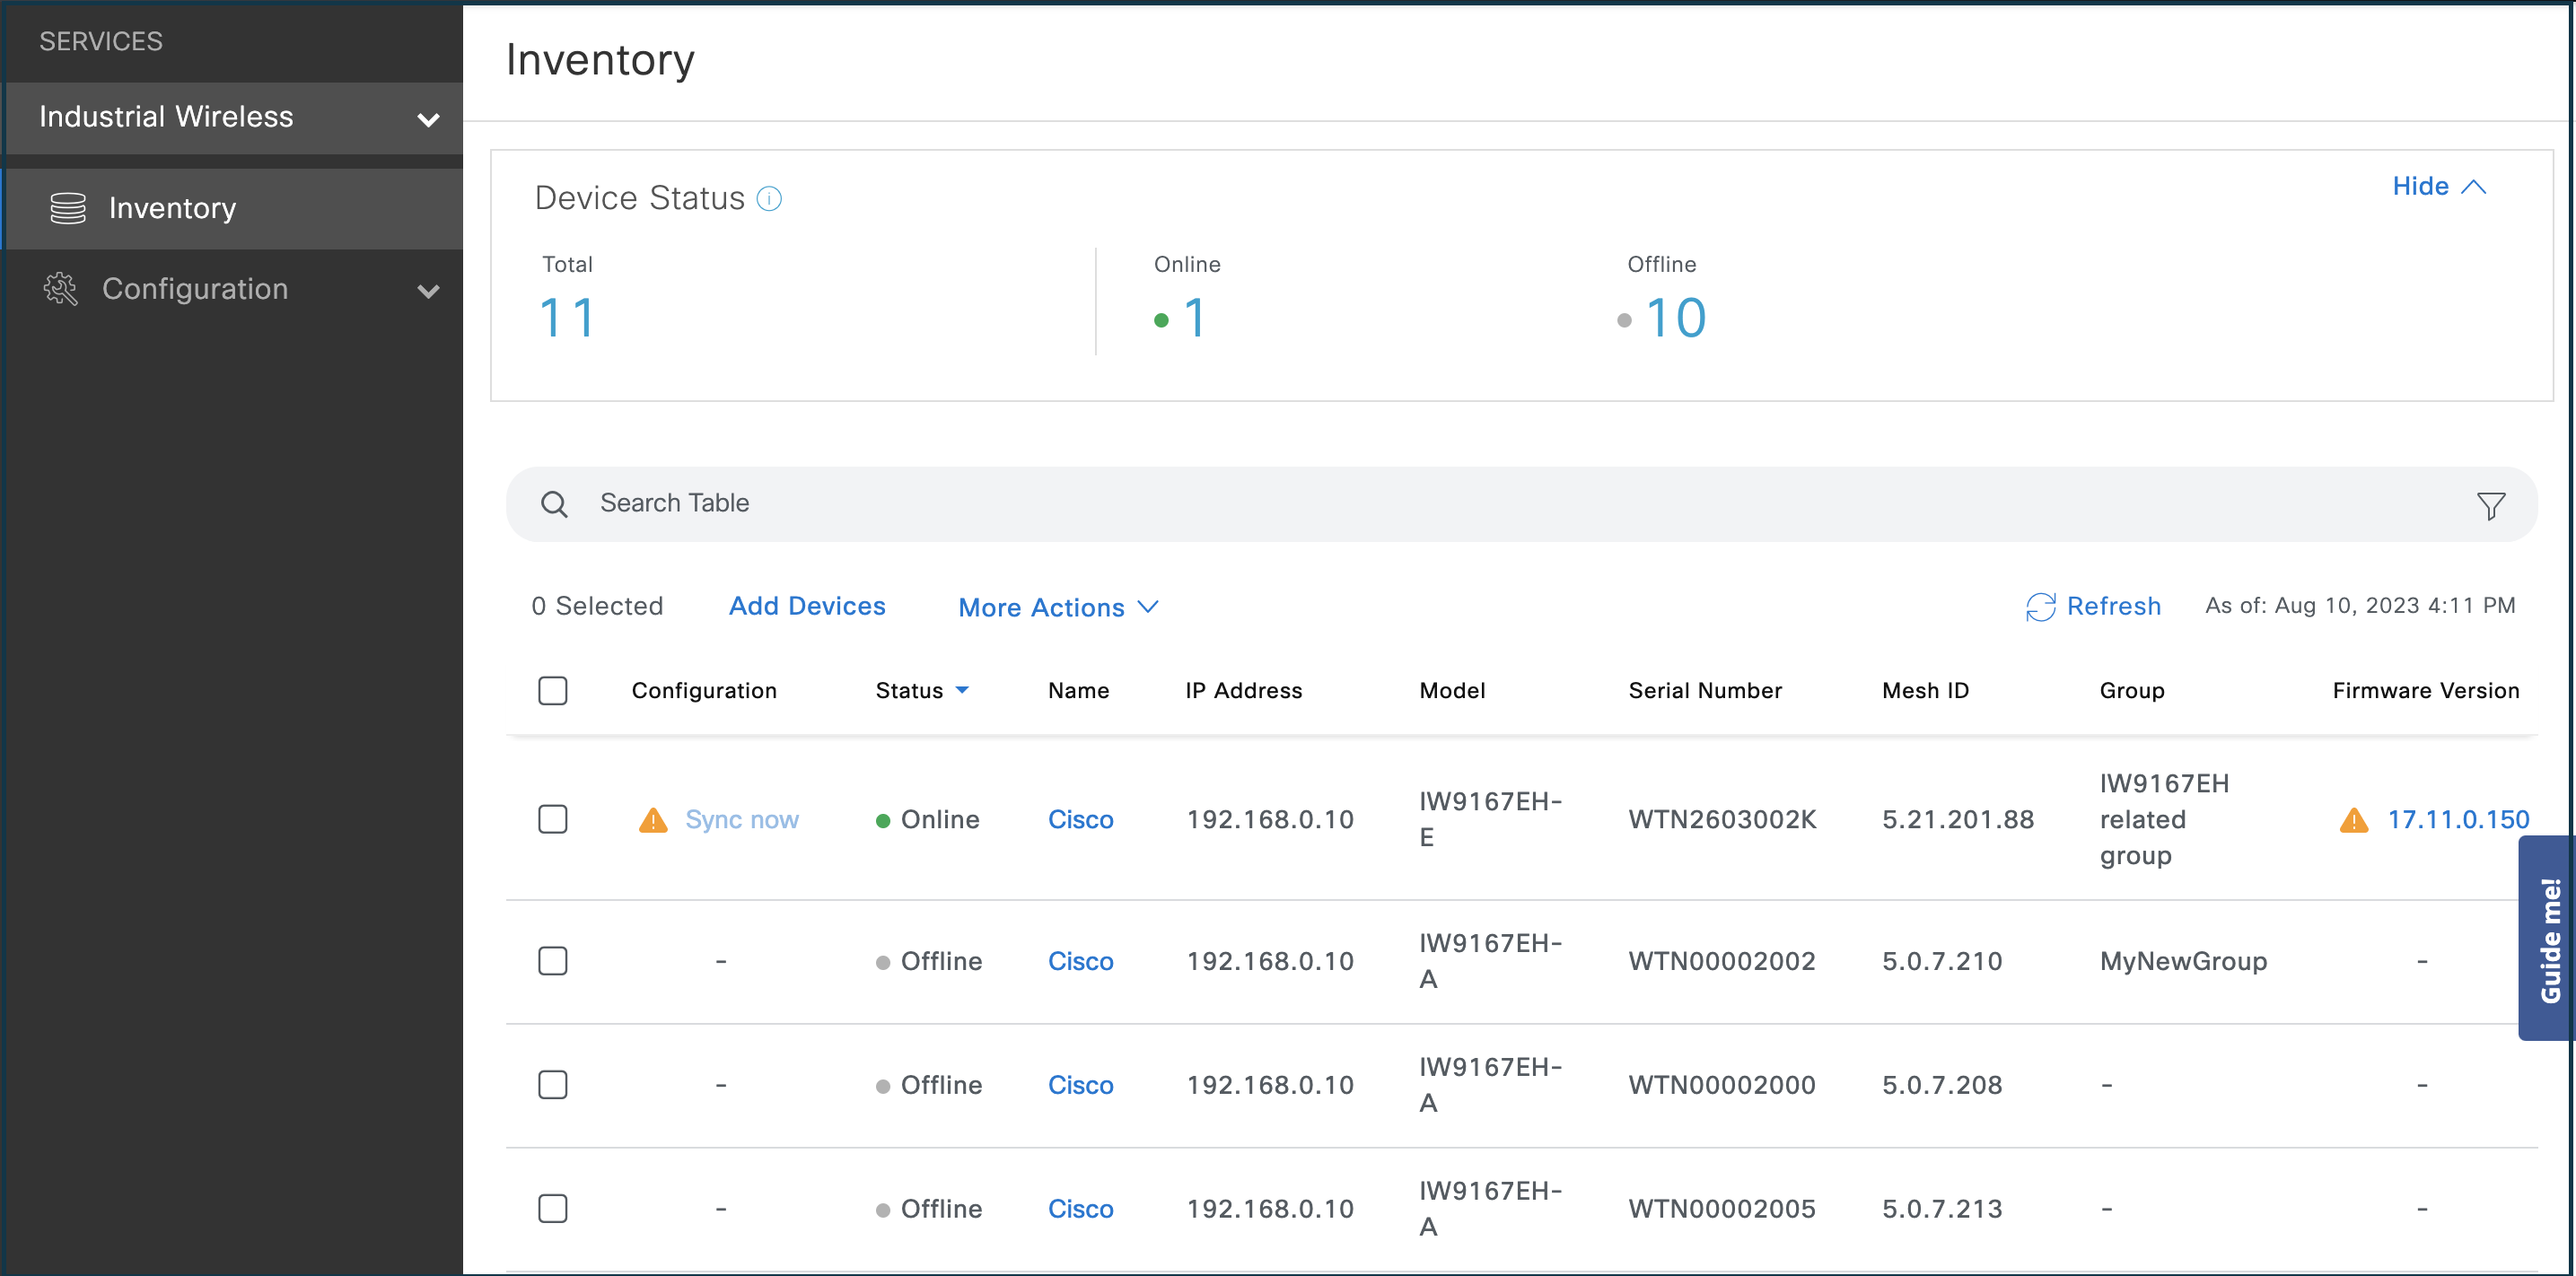Click the Sync now warning triangle
Image resolution: width=2576 pixels, height=1276 pixels.
(x=653, y=820)
